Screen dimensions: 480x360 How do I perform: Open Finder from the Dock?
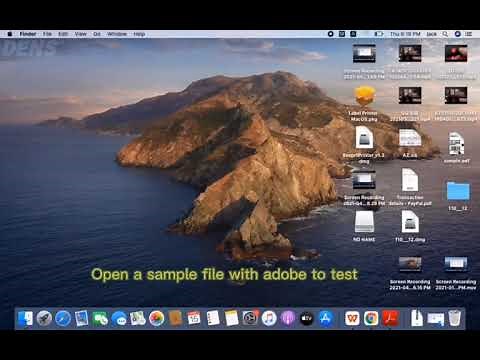(25, 318)
